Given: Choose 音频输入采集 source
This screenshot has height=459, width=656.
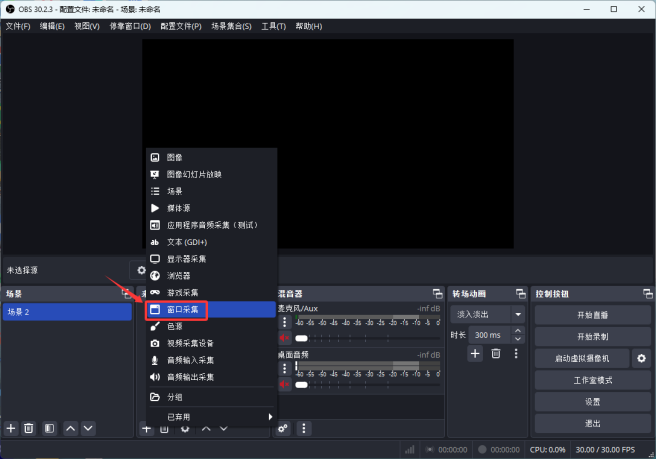Looking at the screenshot, I should point(211,360).
